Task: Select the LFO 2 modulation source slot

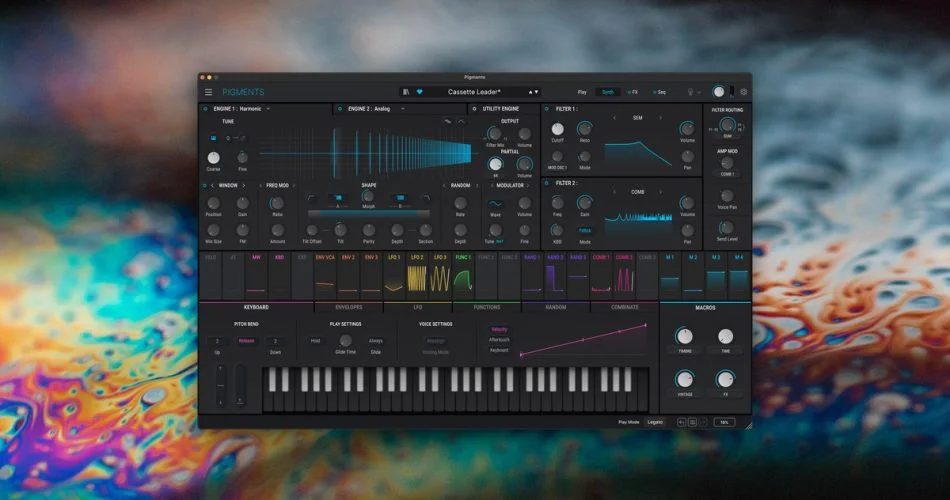Action: [417, 276]
